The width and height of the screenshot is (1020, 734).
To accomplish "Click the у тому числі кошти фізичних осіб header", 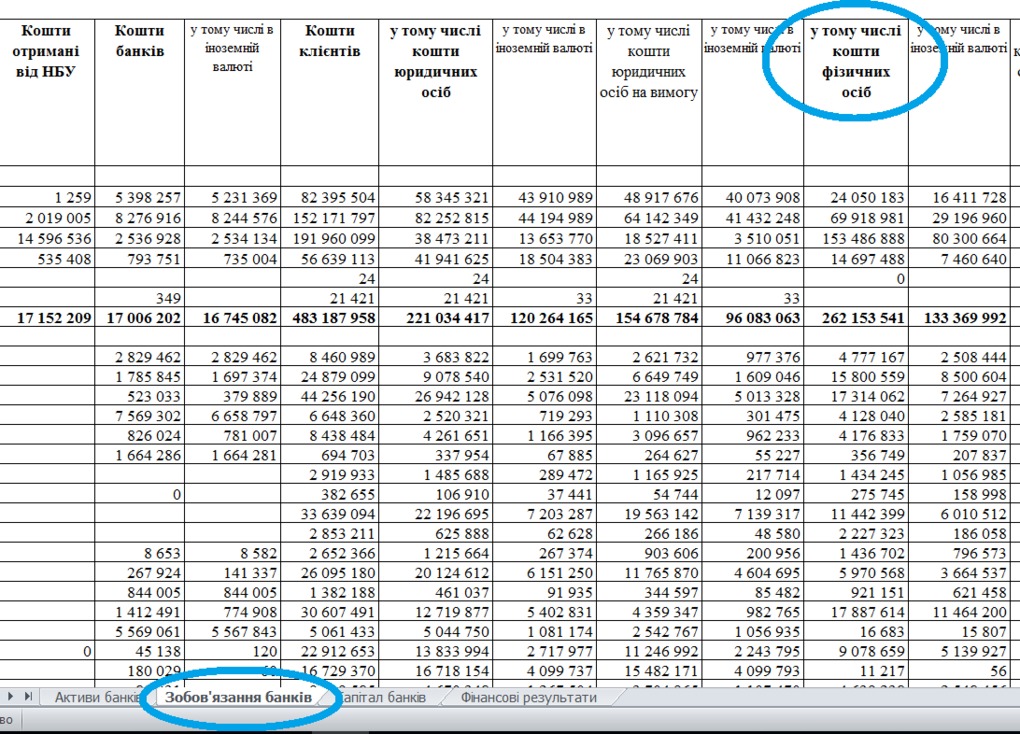I will [856, 62].
